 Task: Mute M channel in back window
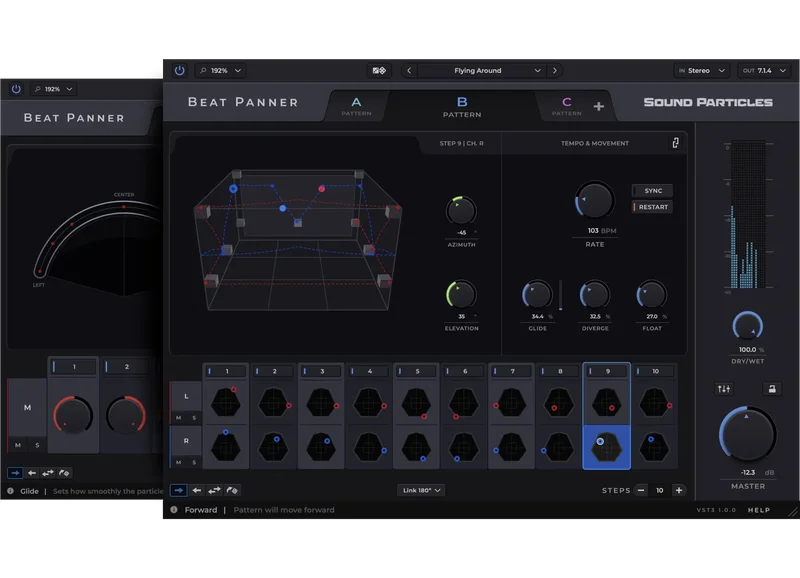[x=18, y=445]
